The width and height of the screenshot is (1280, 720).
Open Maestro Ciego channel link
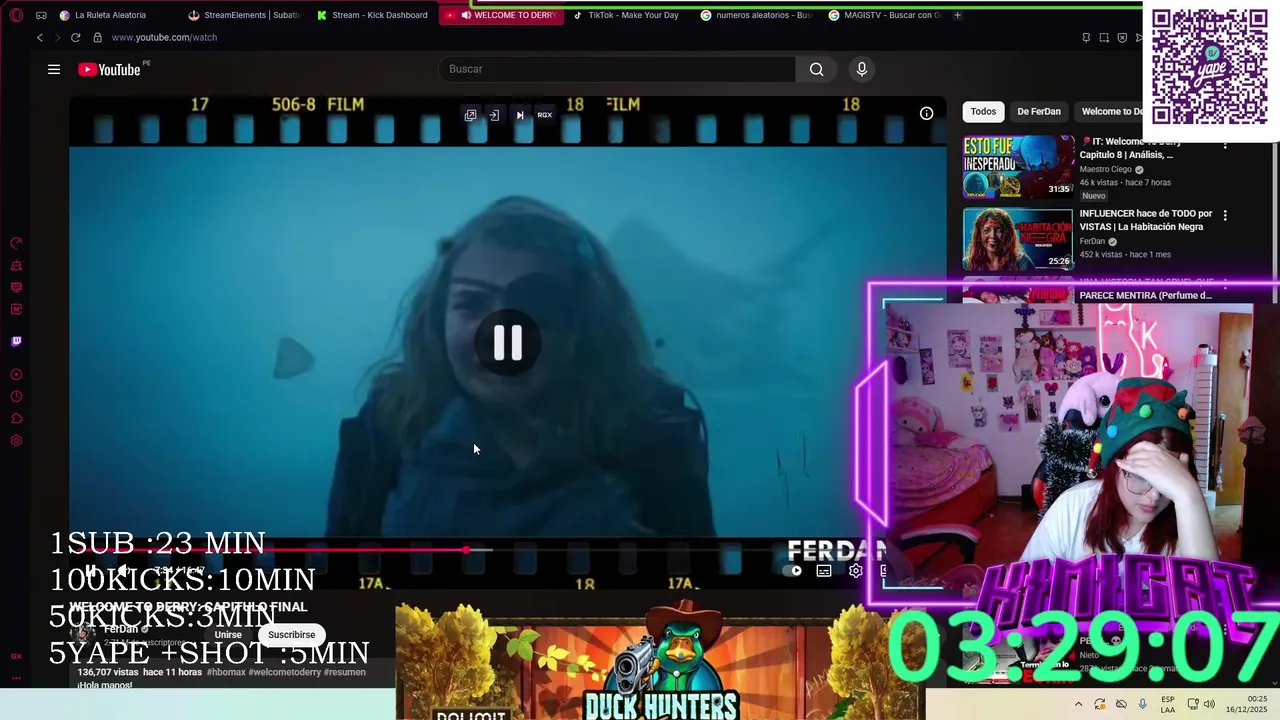(1105, 169)
